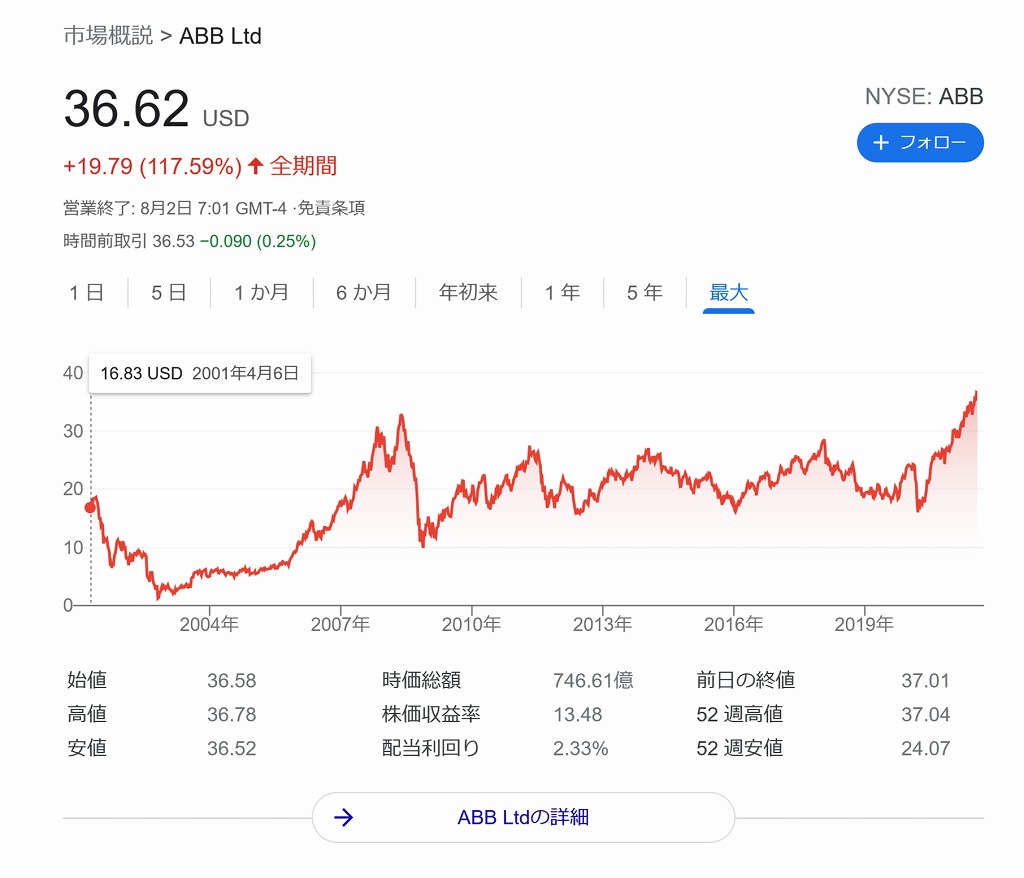Open ABB Ltdの詳細 details button
The width and height of the screenshot is (1024, 878).
pos(523,817)
